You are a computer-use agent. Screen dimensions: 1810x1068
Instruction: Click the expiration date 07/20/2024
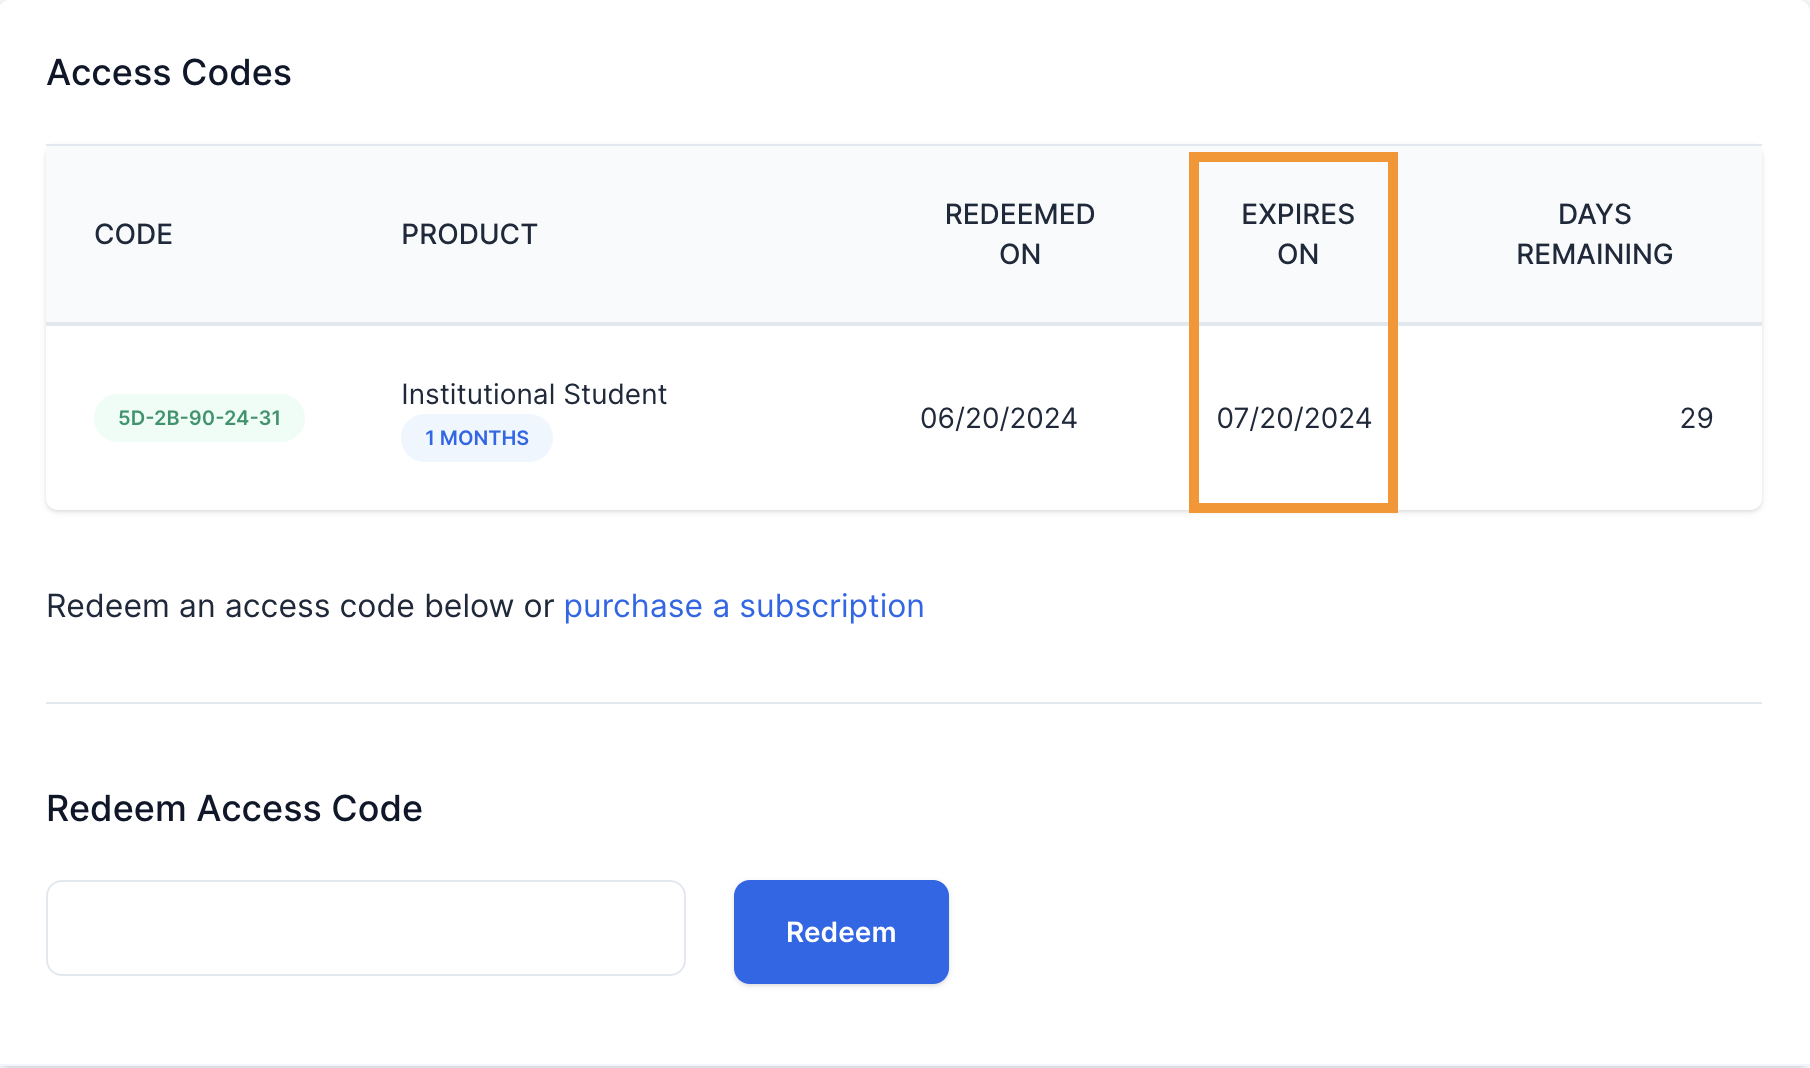pyautogui.click(x=1295, y=418)
